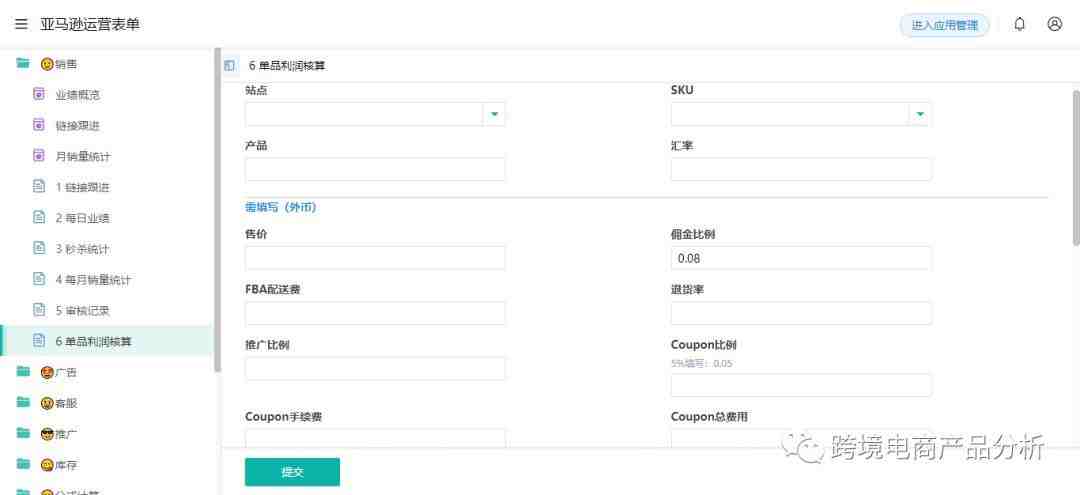The height and width of the screenshot is (495, 1080).
Task: Open the notifications bell
Action: tap(1019, 24)
